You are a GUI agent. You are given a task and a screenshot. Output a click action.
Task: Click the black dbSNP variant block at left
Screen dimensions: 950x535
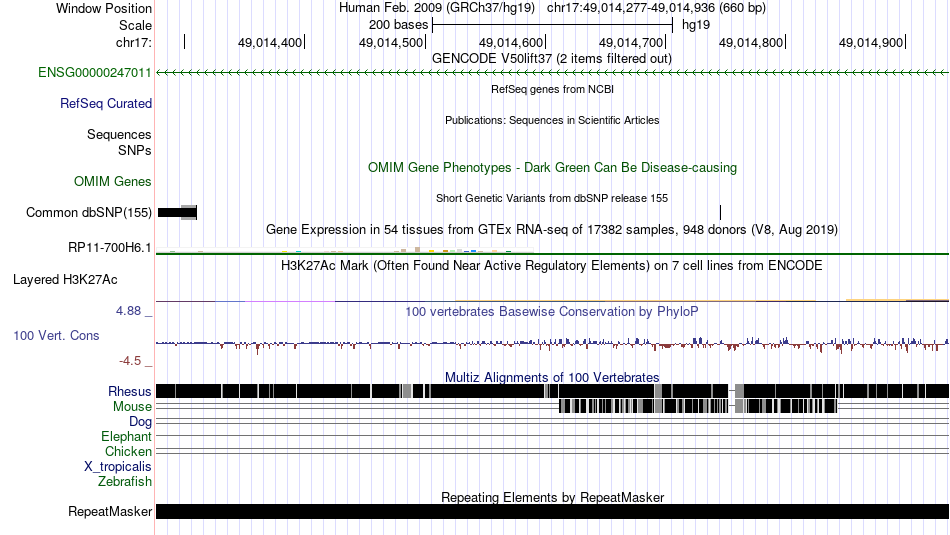[177, 213]
